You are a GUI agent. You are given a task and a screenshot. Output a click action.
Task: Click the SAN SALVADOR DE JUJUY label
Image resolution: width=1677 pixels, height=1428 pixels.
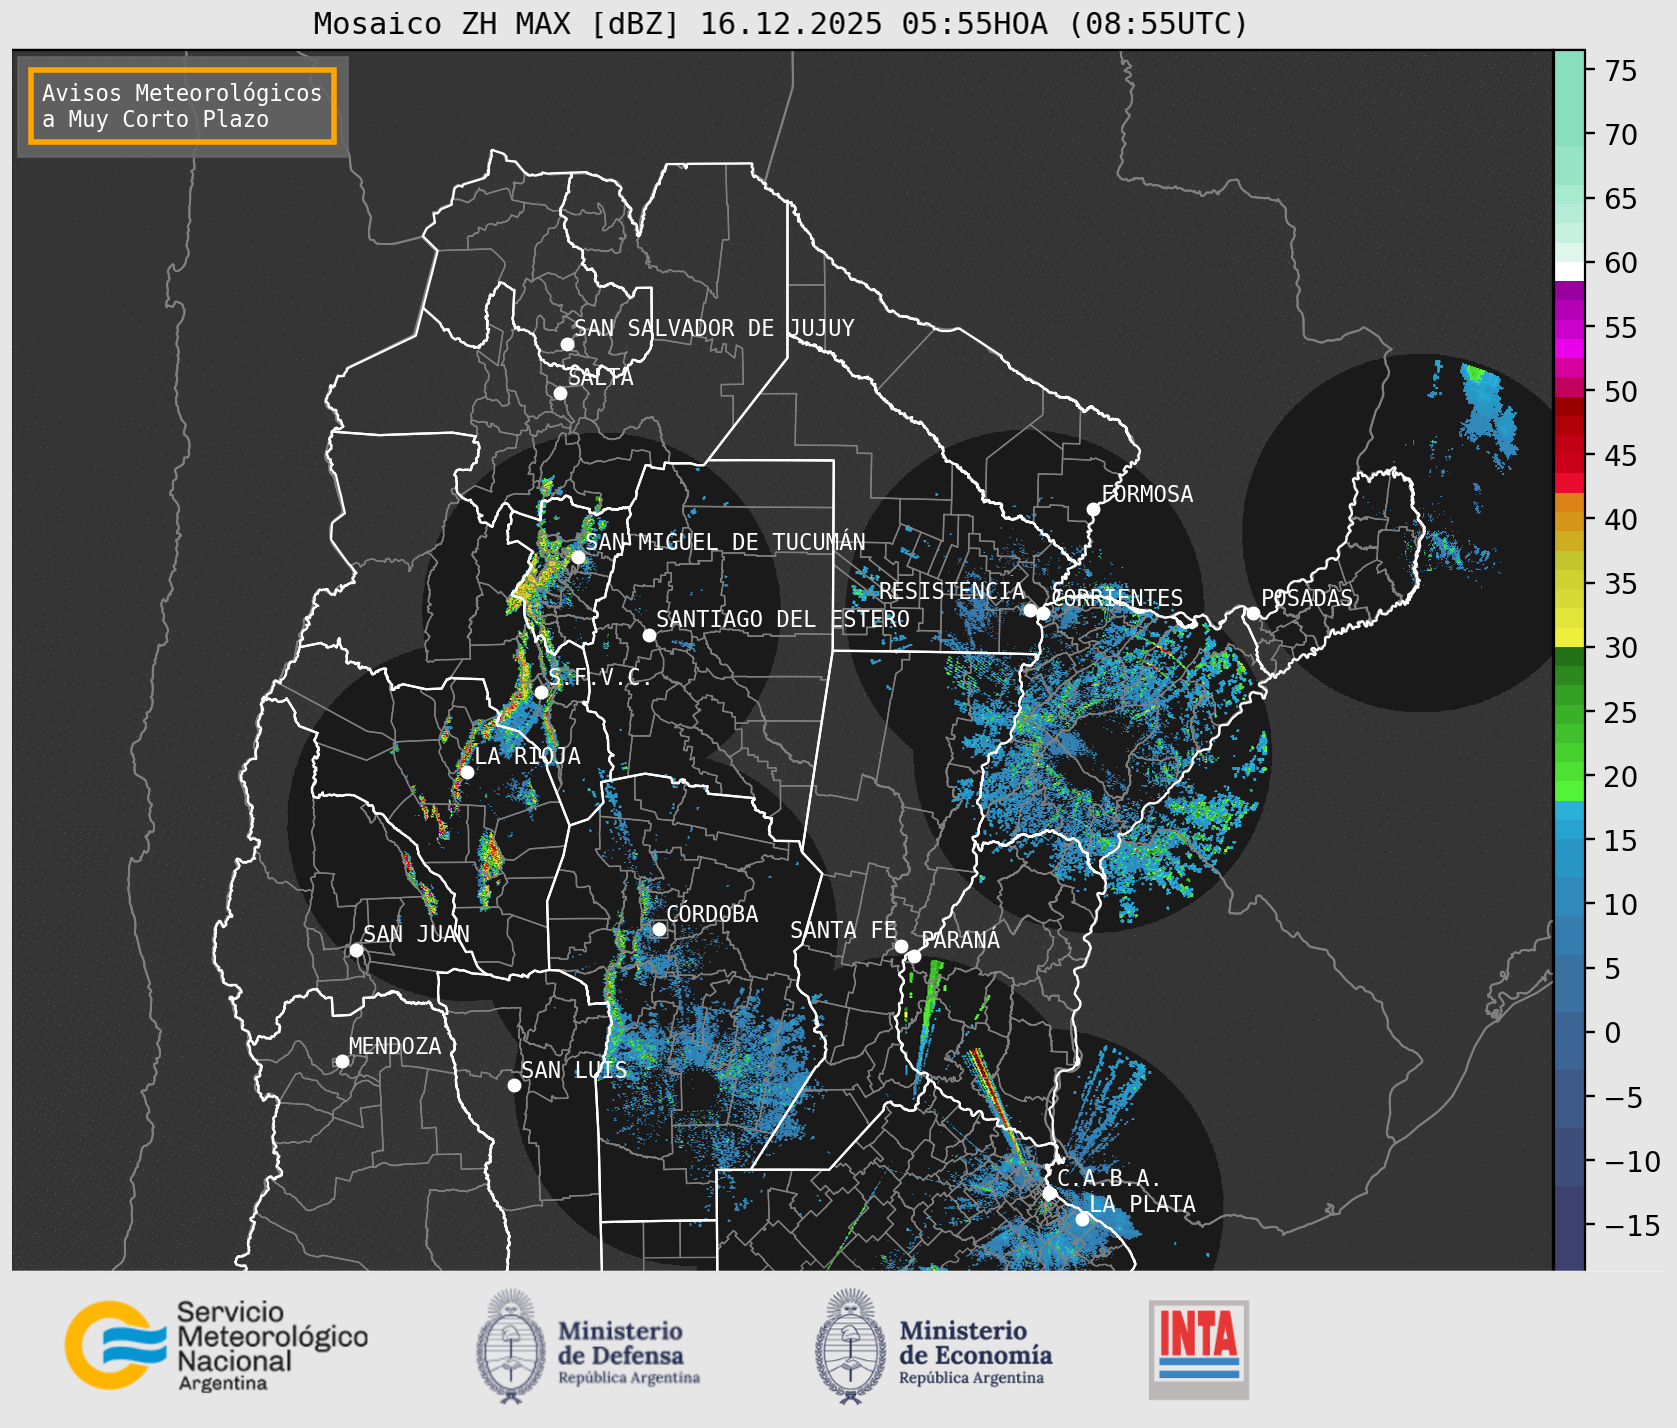coord(714,328)
